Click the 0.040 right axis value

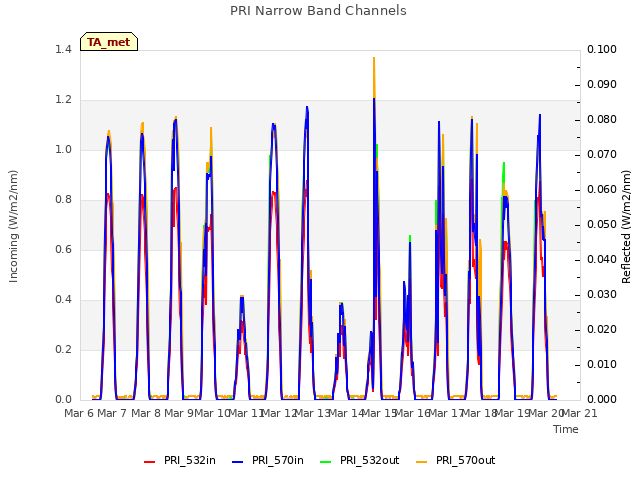[602, 260]
